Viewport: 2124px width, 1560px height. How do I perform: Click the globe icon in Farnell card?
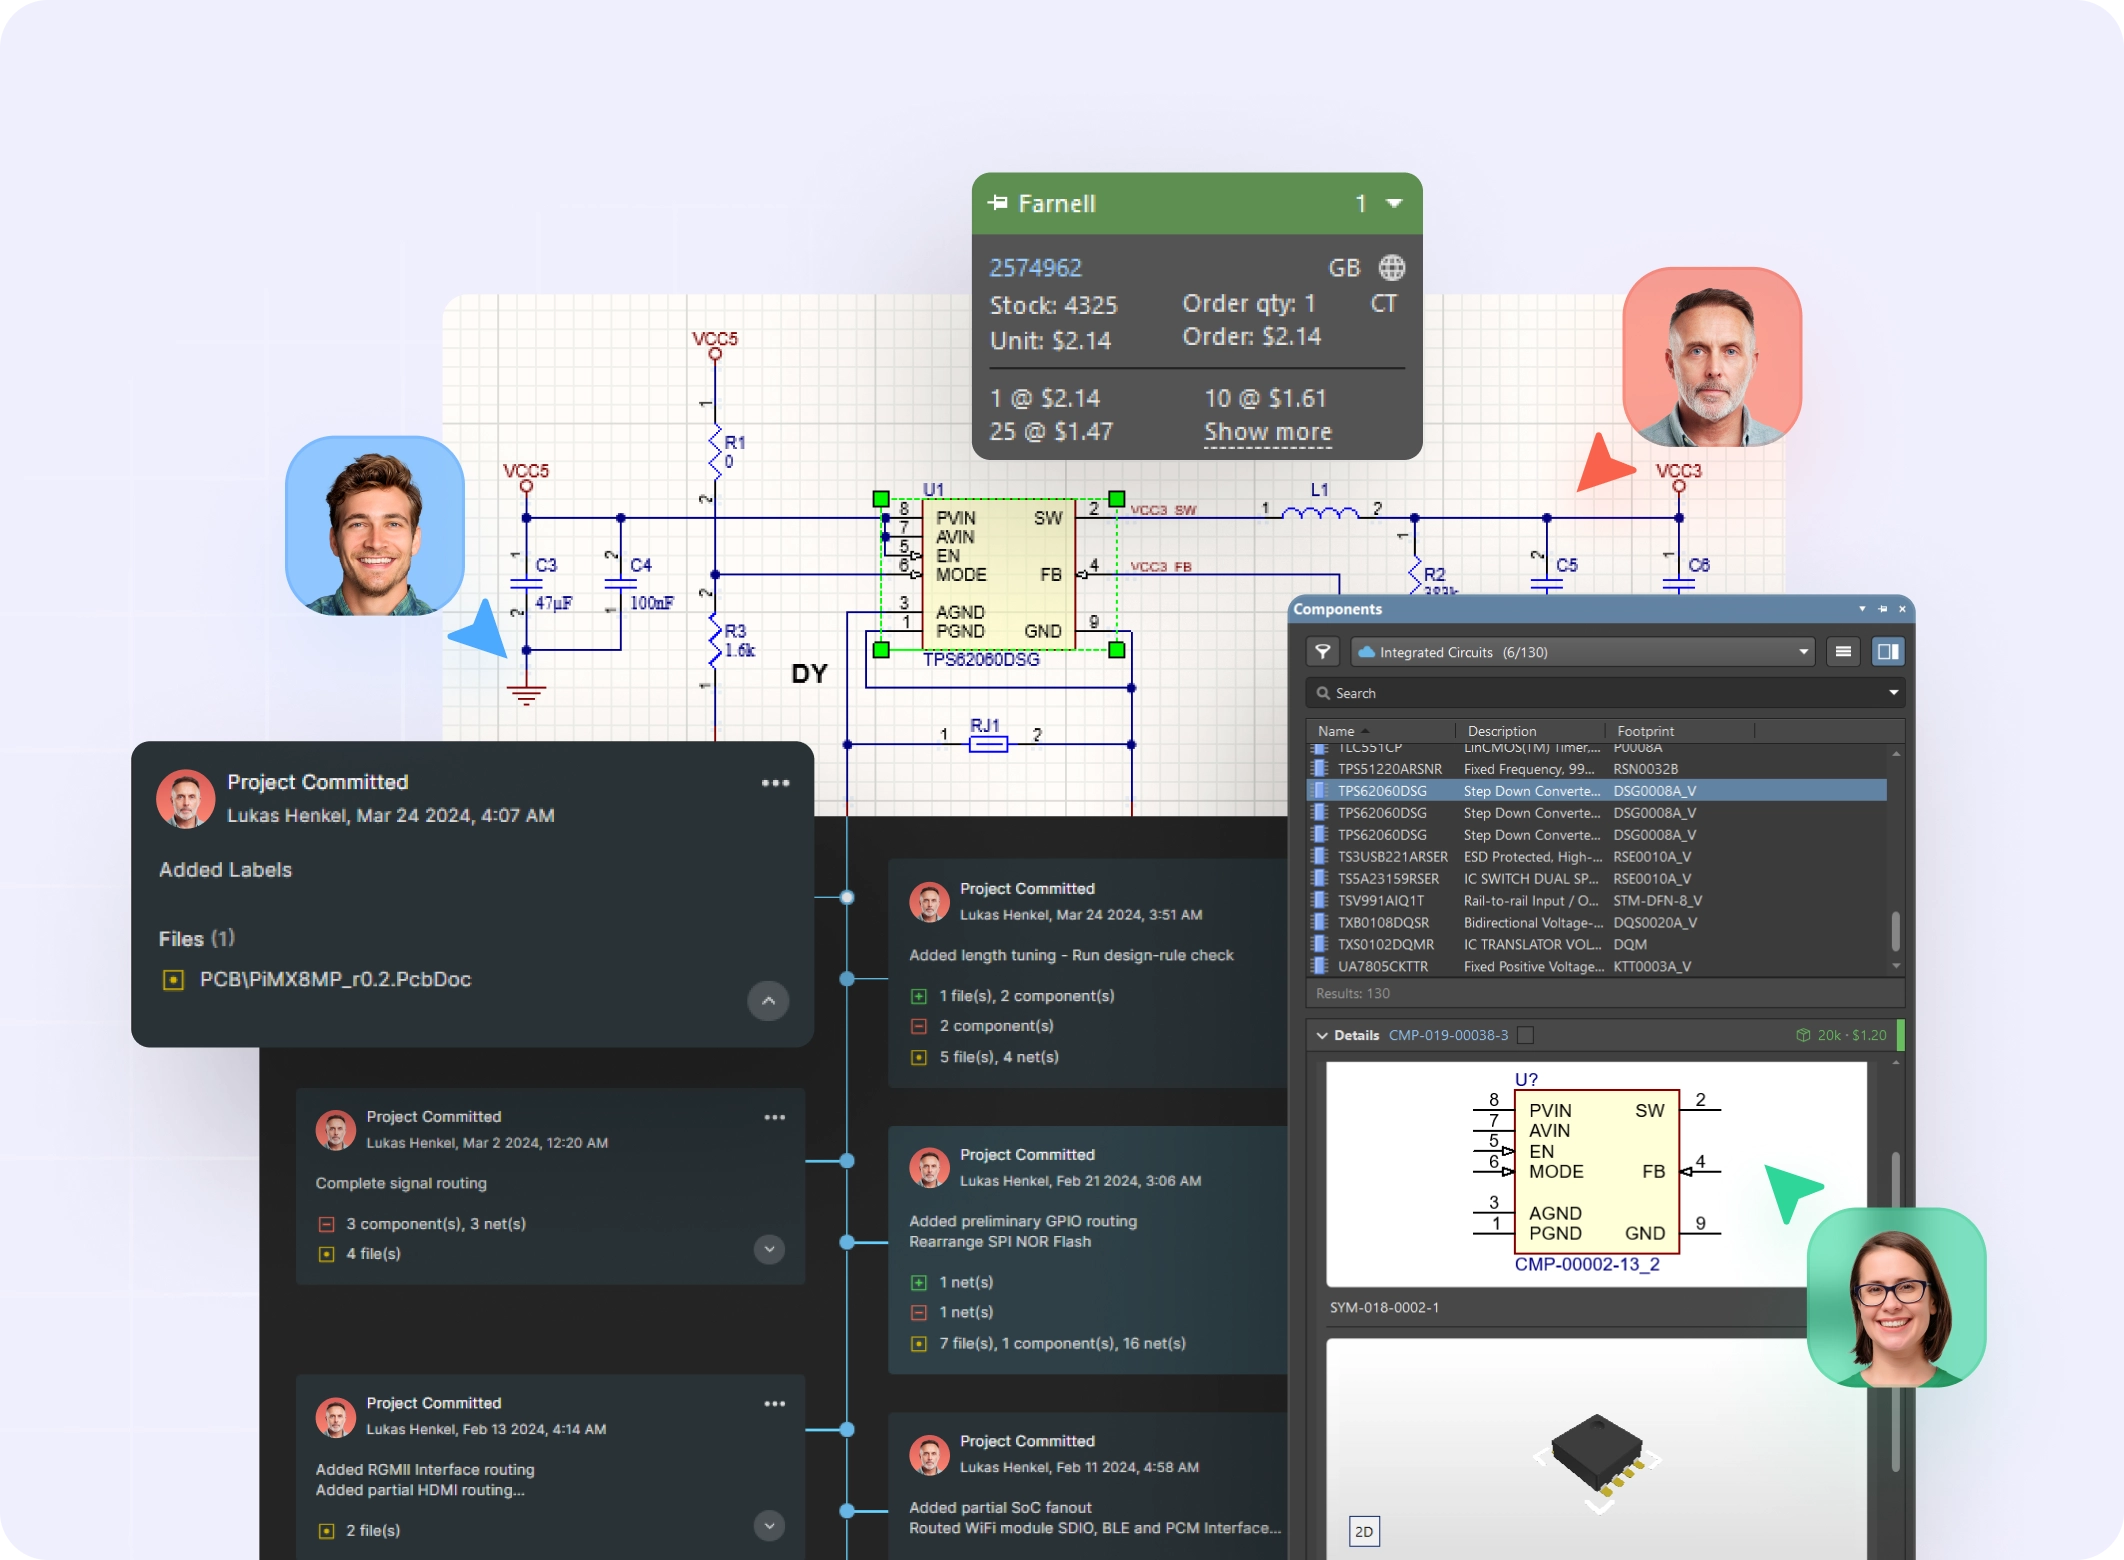coord(1392,268)
